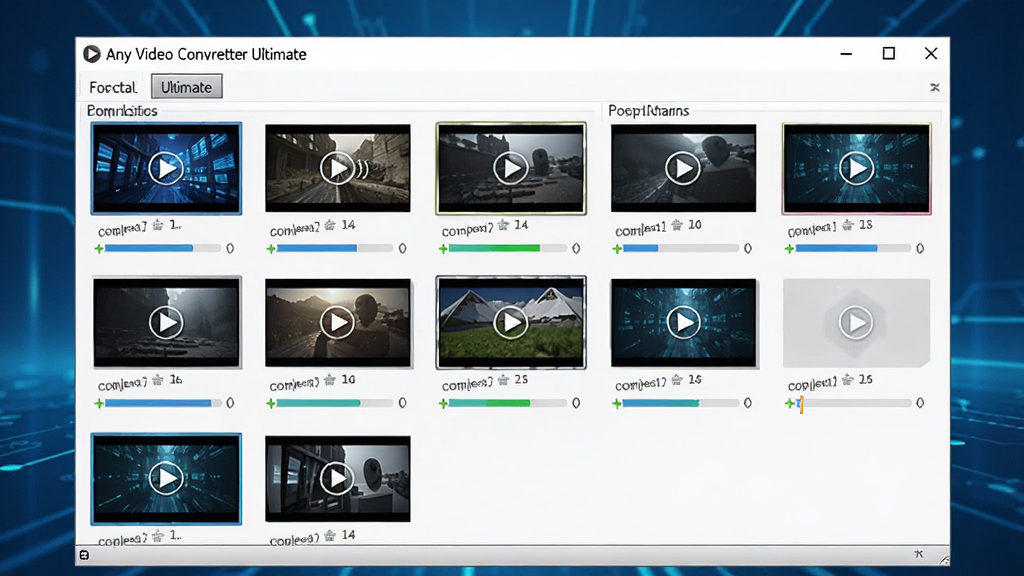This screenshot has height=576, width=1024.
Task: Click the star icon under the street video
Action: pyautogui.click(x=330, y=225)
